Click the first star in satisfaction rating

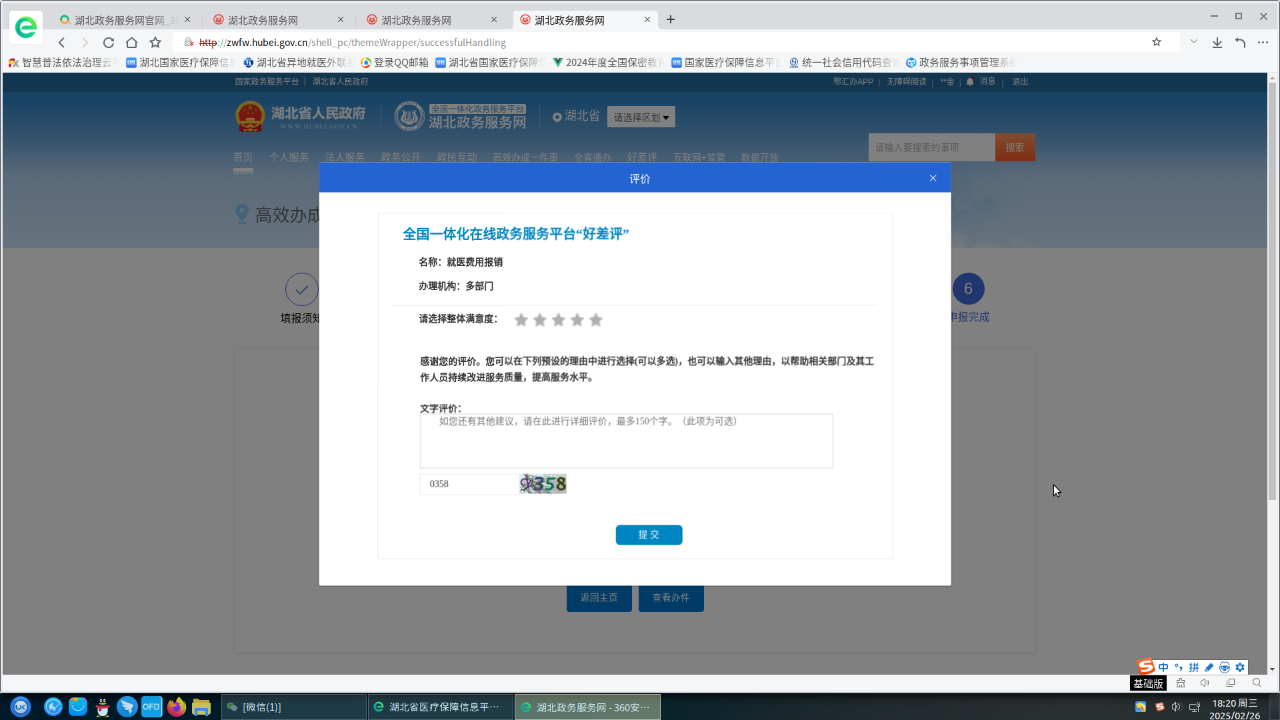tap(521, 320)
